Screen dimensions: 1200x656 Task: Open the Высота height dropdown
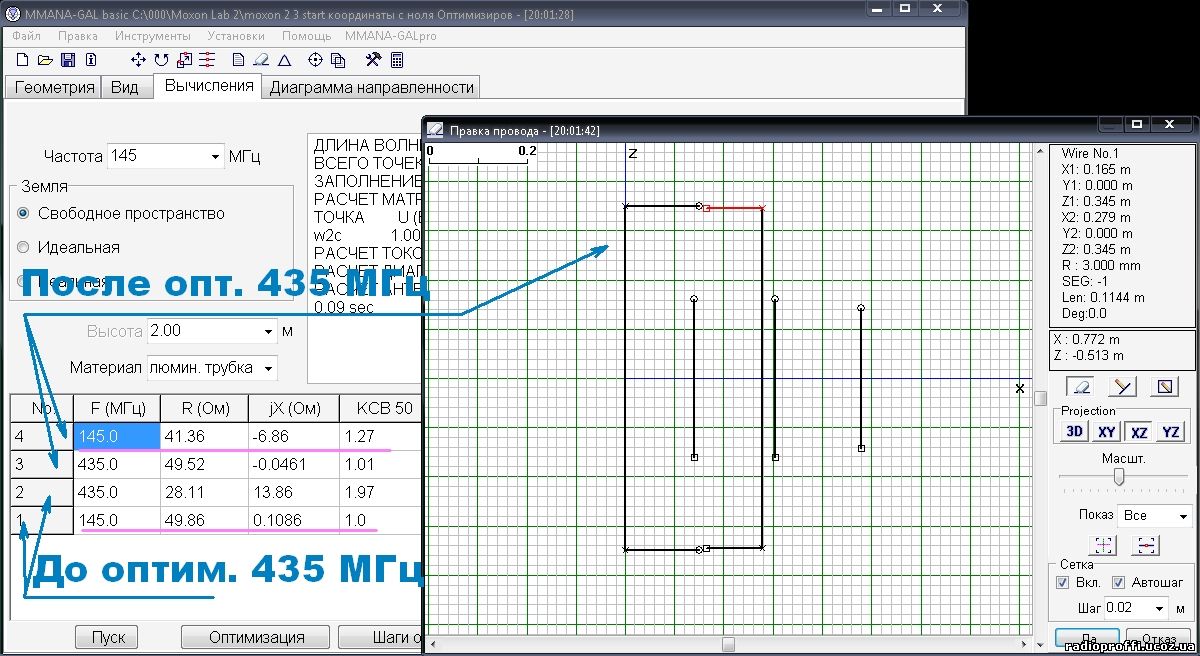tap(268, 331)
